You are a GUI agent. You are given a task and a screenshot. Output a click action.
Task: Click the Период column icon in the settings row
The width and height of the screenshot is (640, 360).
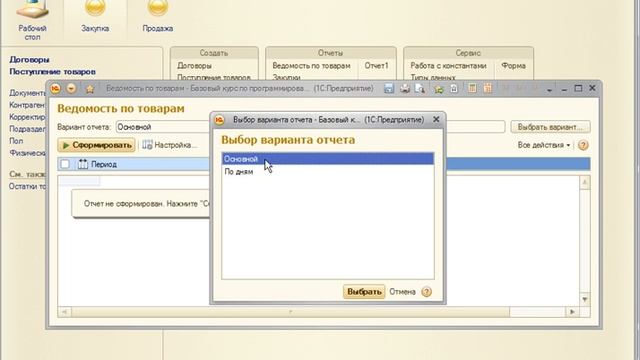point(83,164)
